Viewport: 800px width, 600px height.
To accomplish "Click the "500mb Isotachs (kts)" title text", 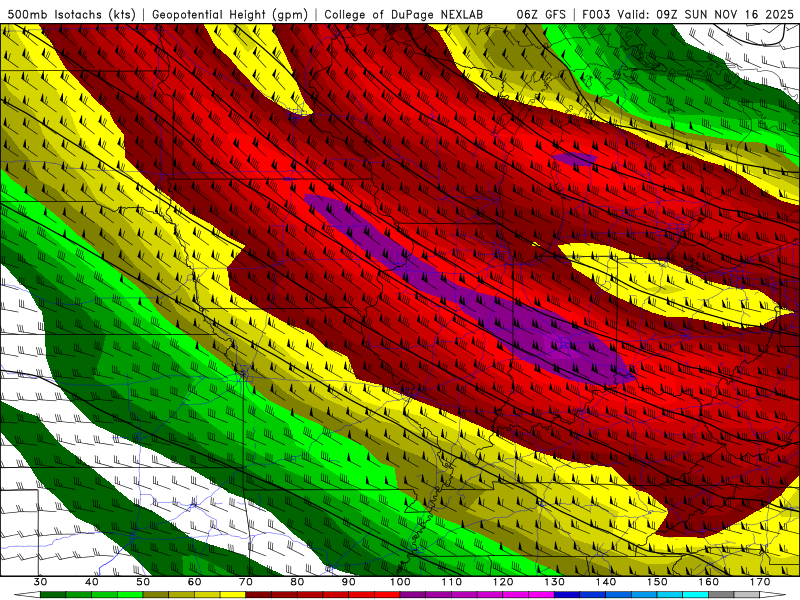I will (71, 14).
